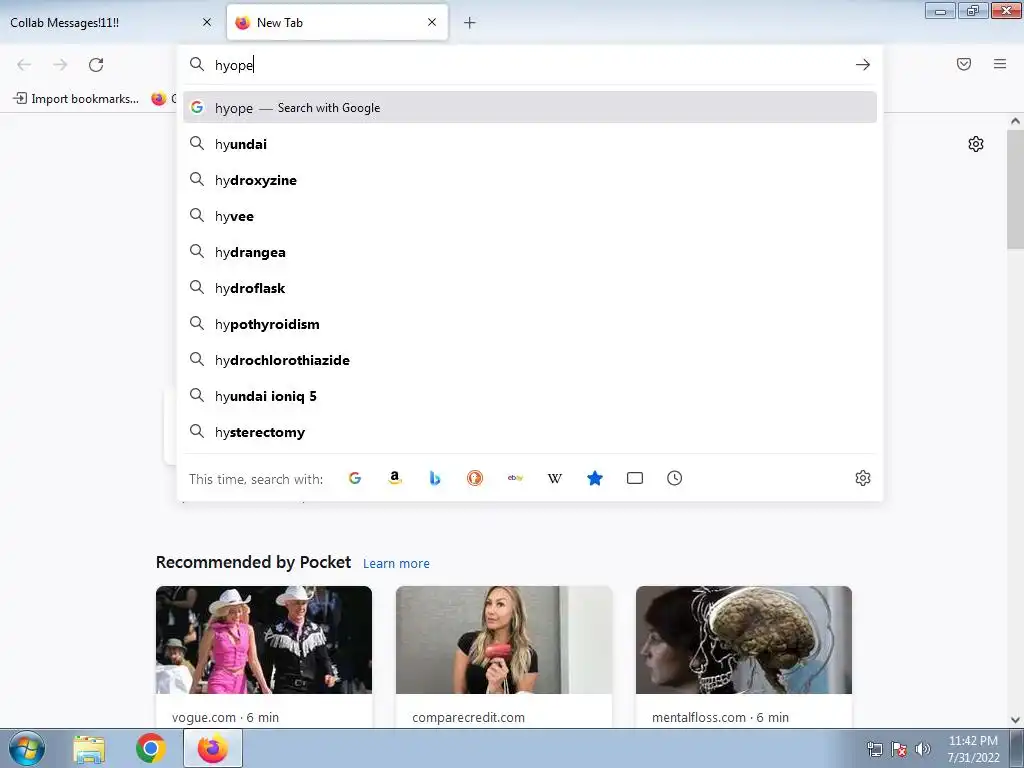Click the back navigation arrow
This screenshot has width=1024, height=768.
[x=24, y=65]
